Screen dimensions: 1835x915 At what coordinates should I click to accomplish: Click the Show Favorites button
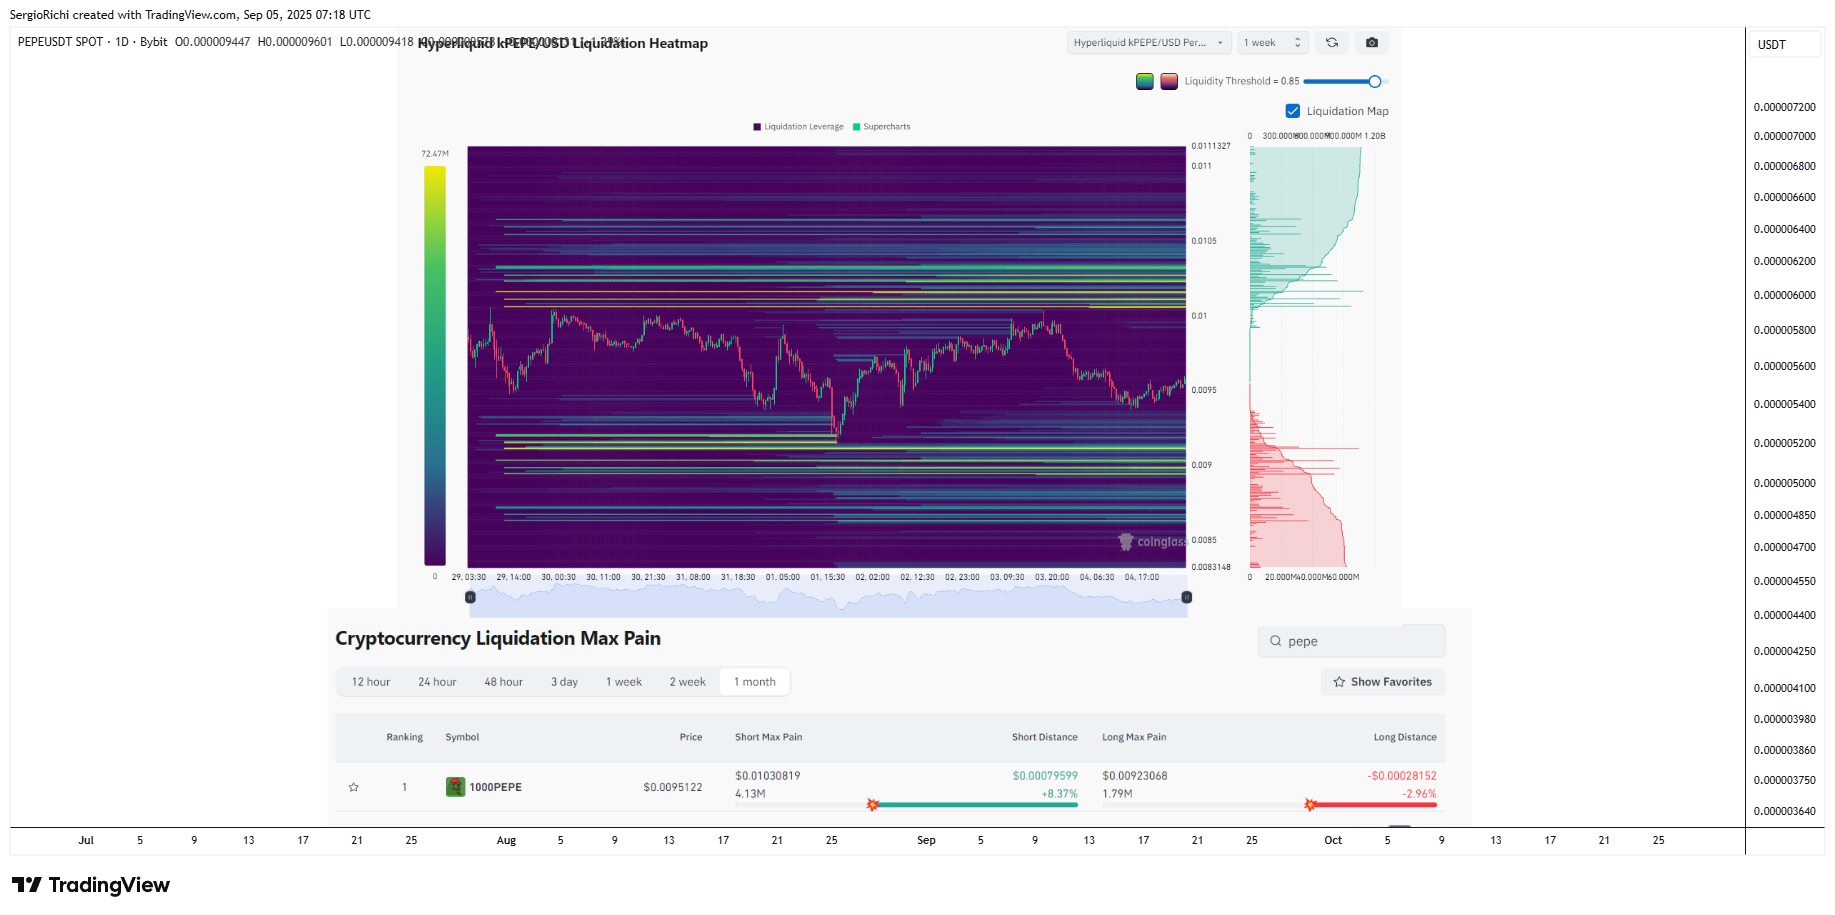tap(1383, 682)
